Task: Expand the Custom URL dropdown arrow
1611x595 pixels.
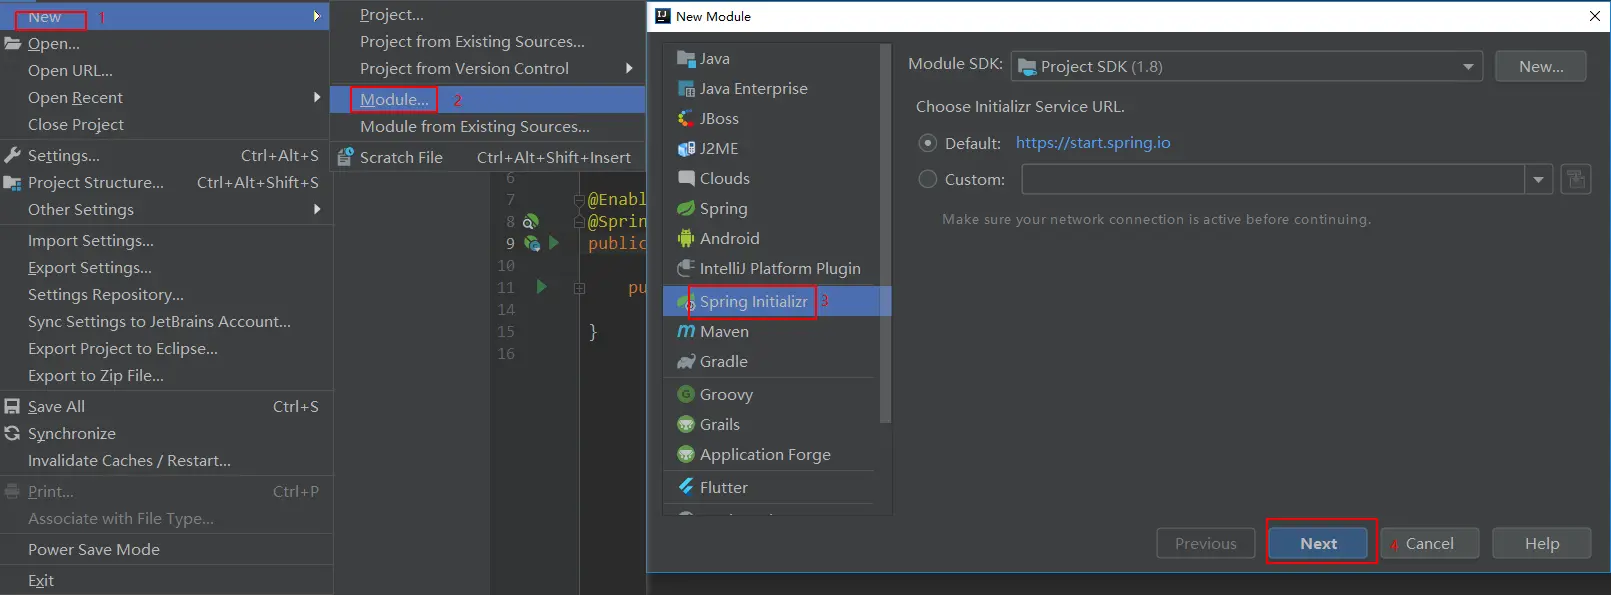Action: click(1539, 180)
